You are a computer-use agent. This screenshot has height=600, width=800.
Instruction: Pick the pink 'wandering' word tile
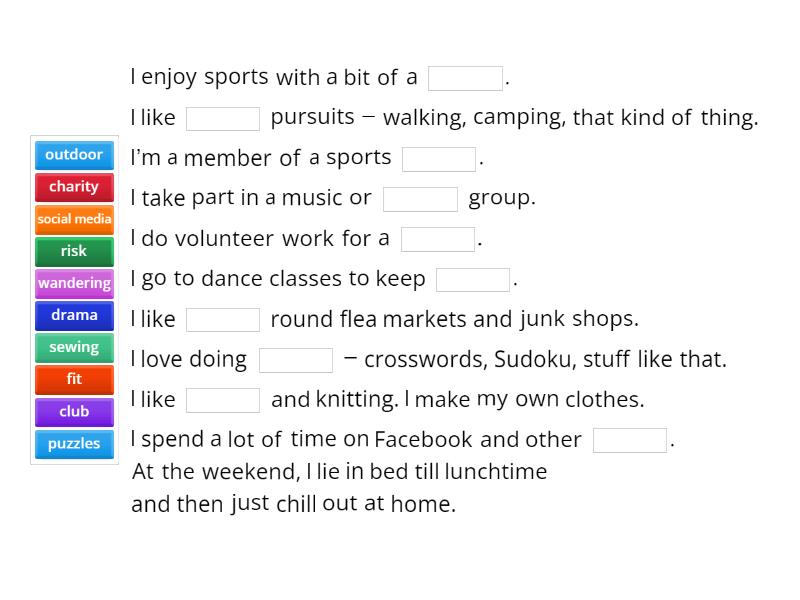(74, 284)
